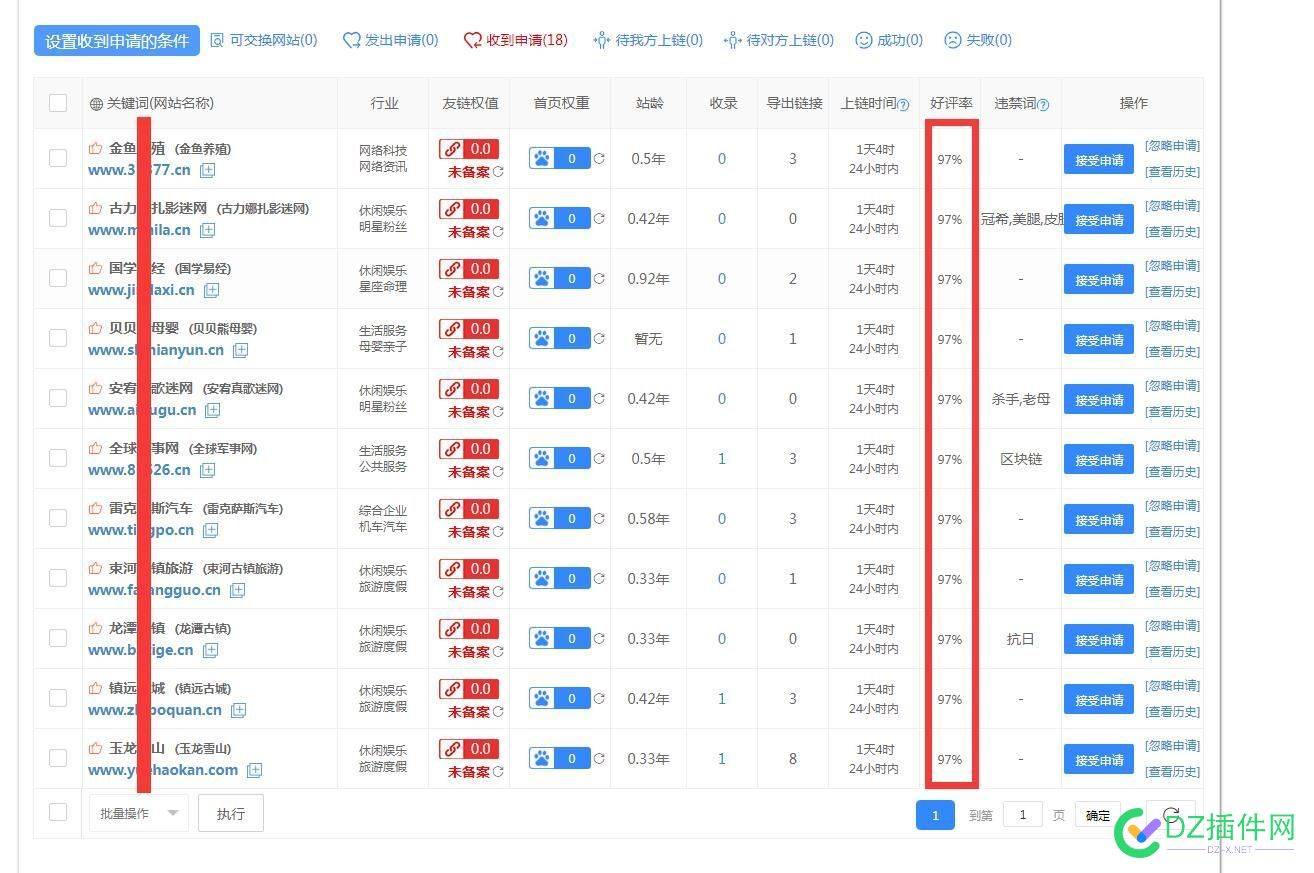Open the 发出申请(0) tab
1314x873 pixels.
click(391, 40)
